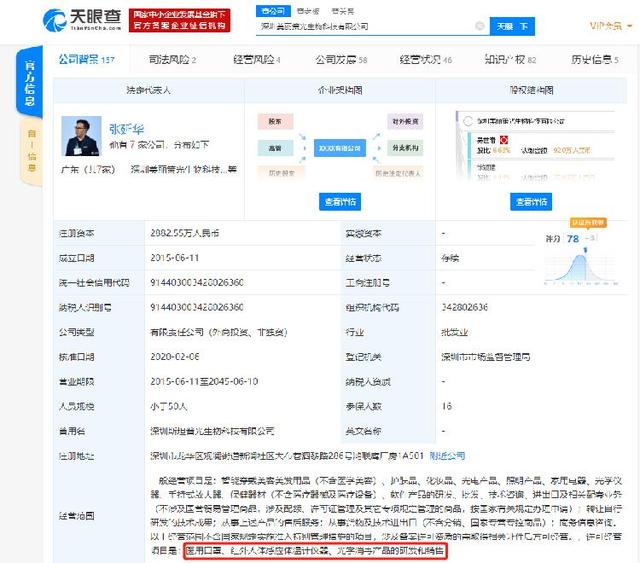Click registered capital 2882.55万人民币 value
Image resolution: width=640 pixels, height=563 pixels.
point(184,233)
